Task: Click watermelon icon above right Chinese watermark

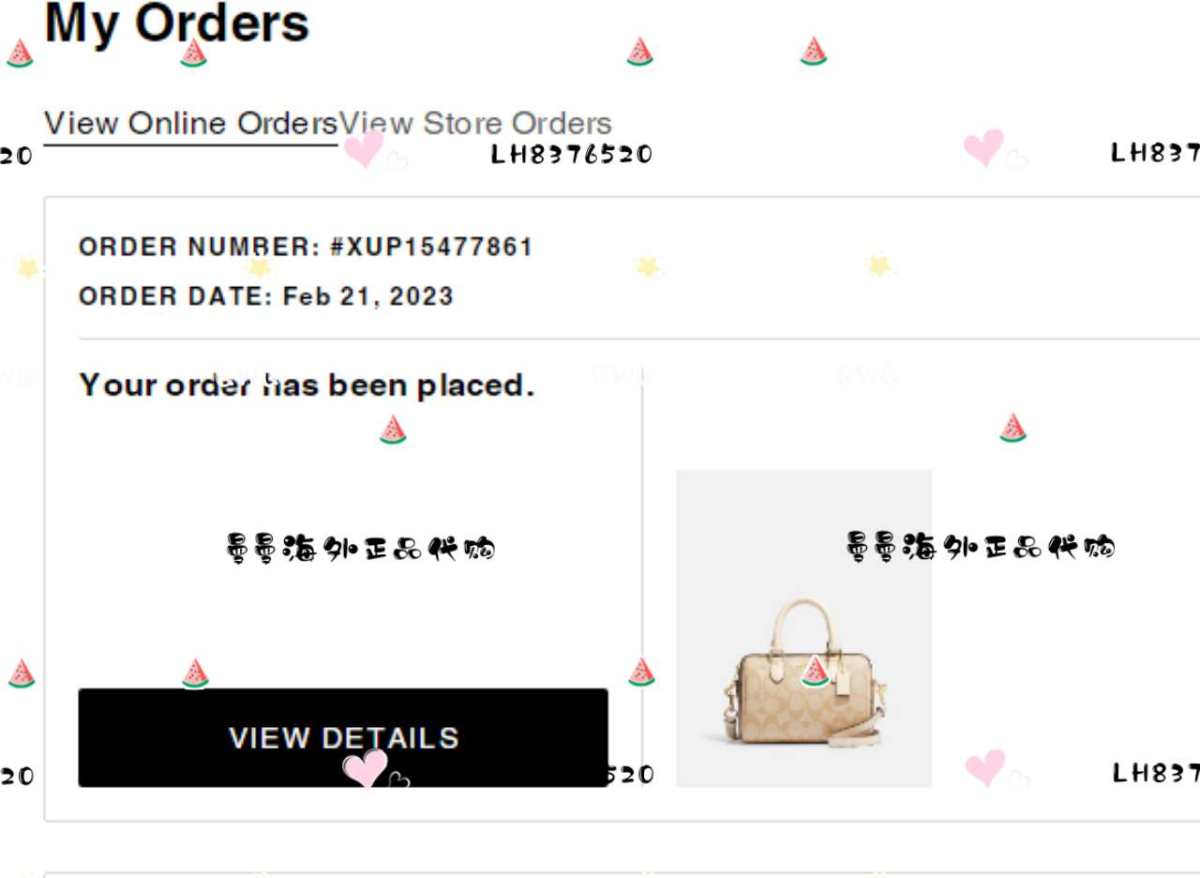Action: pyautogui.click(x=1013, y=427)
